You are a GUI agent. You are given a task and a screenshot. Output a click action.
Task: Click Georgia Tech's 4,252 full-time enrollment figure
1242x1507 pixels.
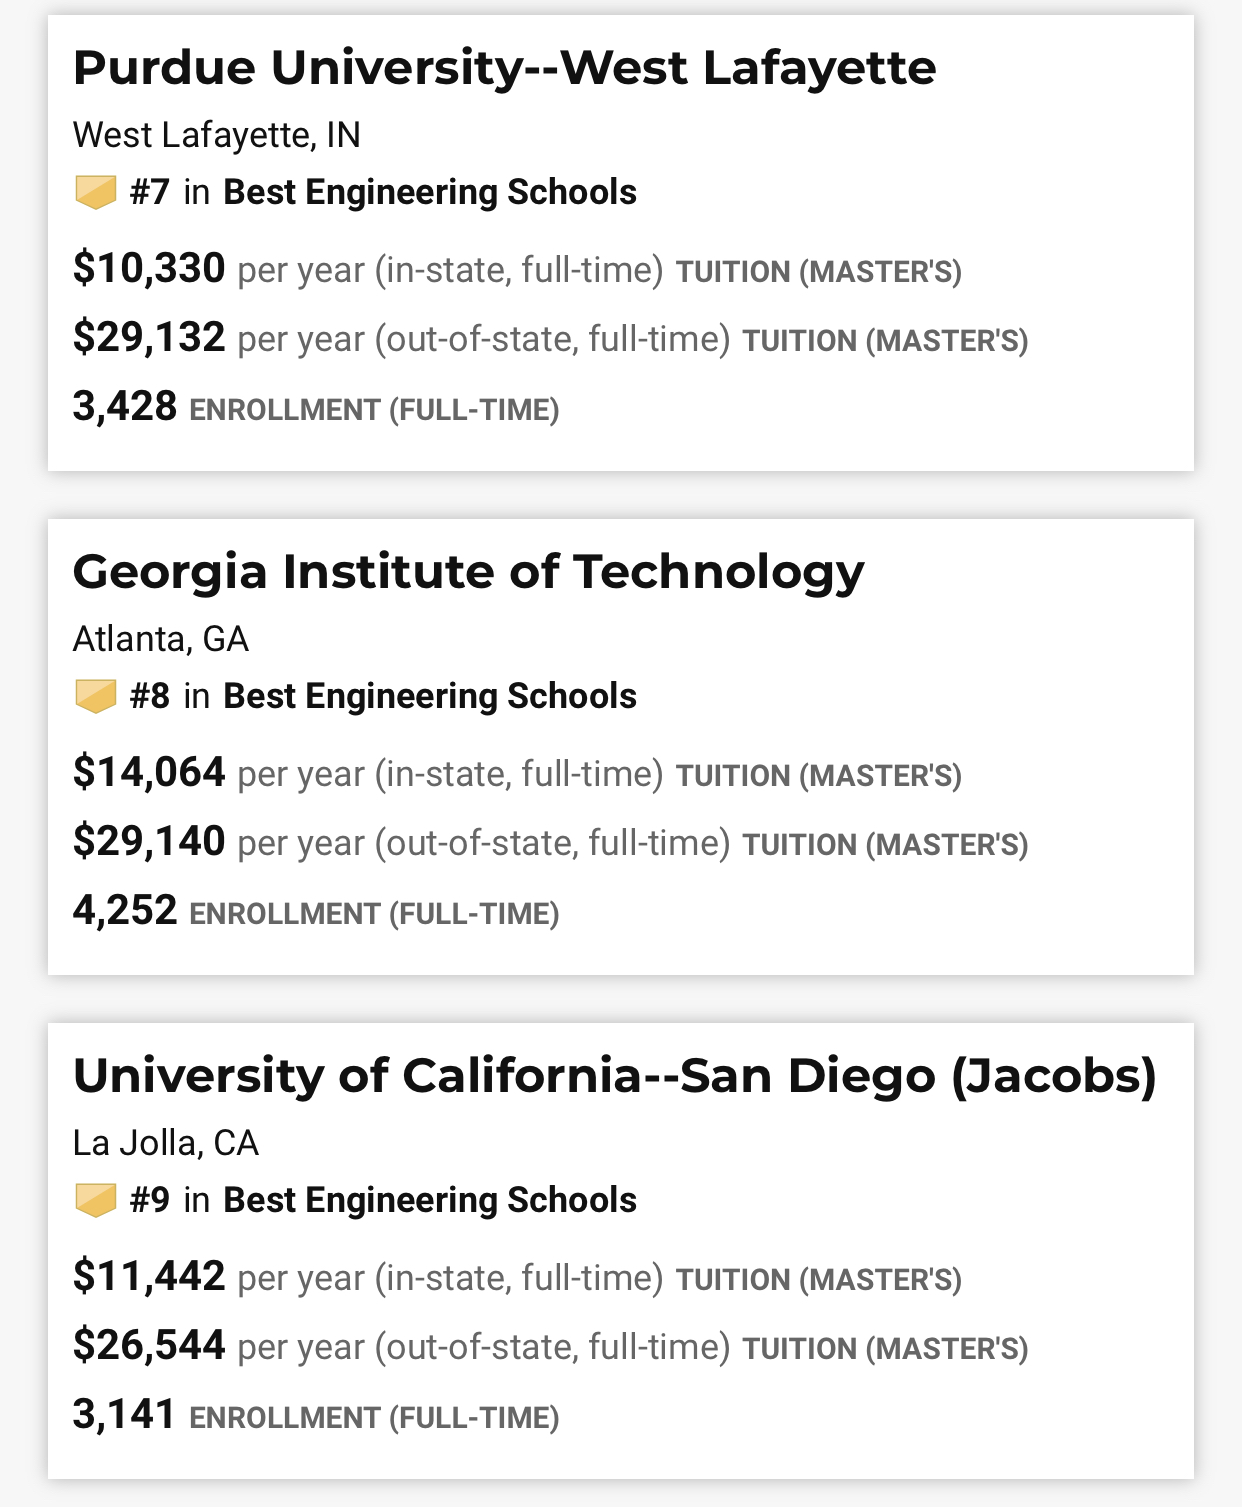pyautogui.click(x=125, y=912)
